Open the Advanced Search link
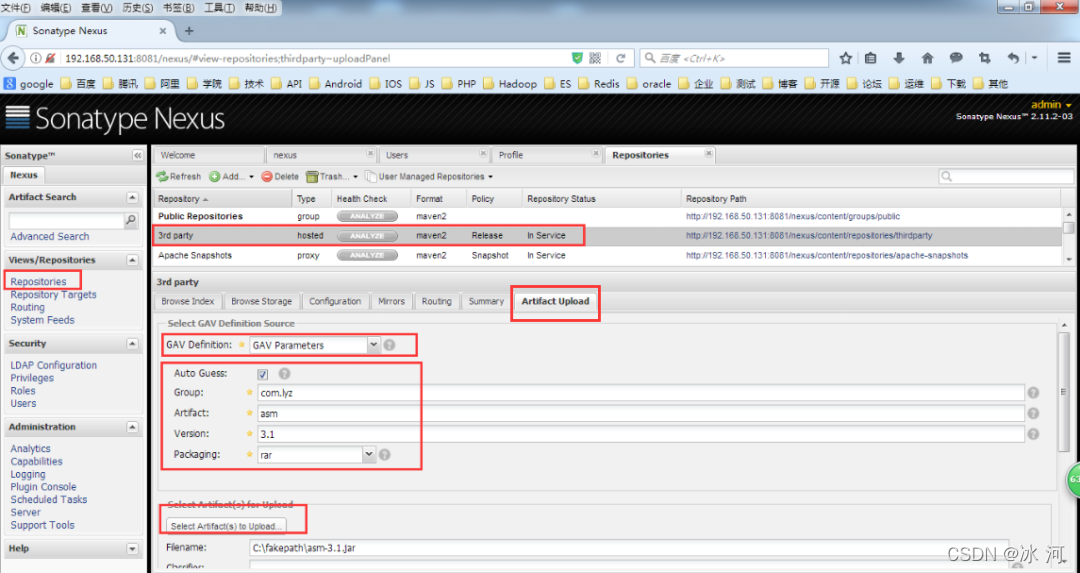The image size is (1080, 573). 50,236
